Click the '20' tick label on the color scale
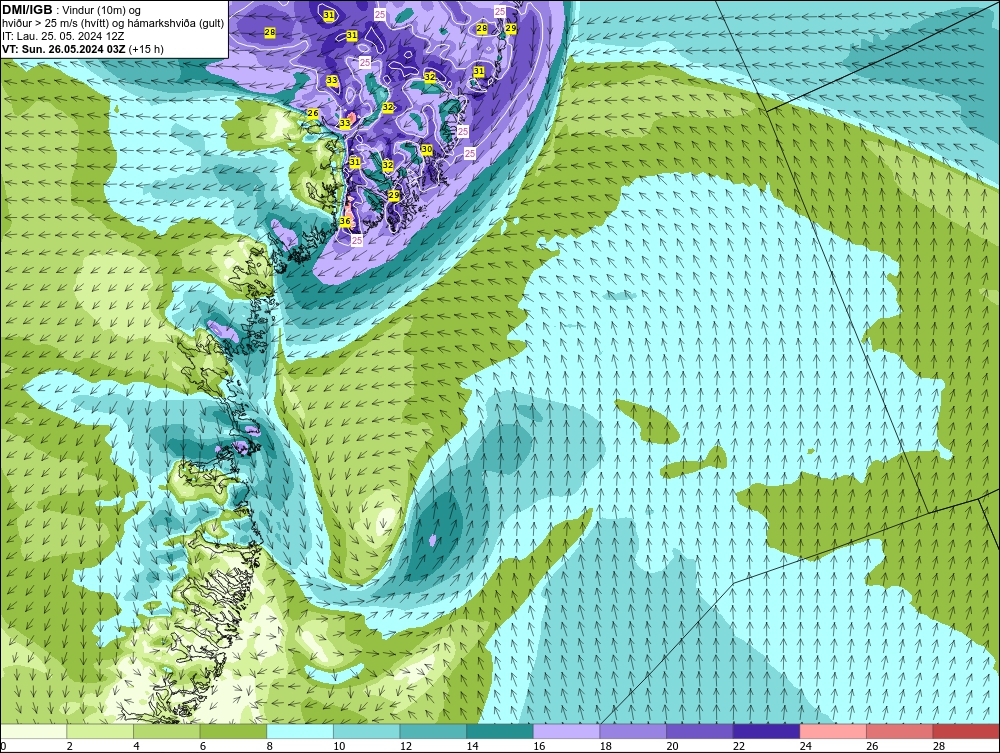Viewport: 1000px width, 753px height. 672,746
